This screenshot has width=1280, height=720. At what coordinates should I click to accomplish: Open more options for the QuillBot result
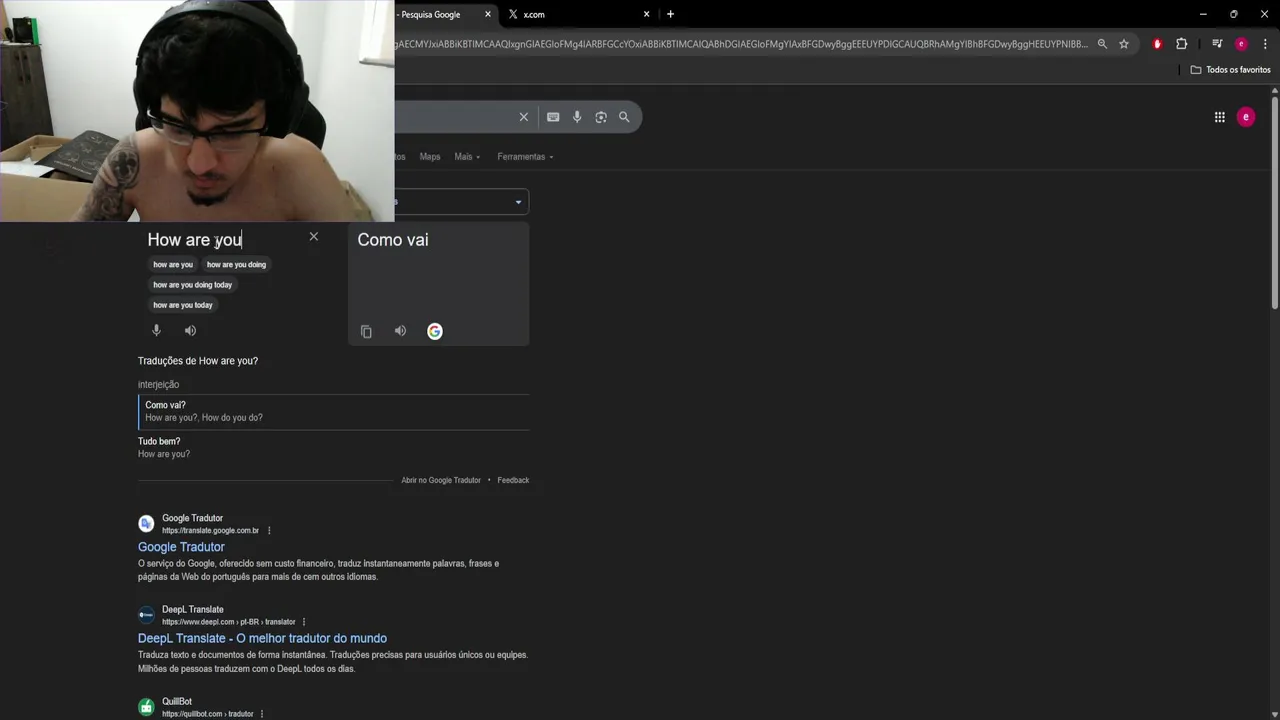262,714
